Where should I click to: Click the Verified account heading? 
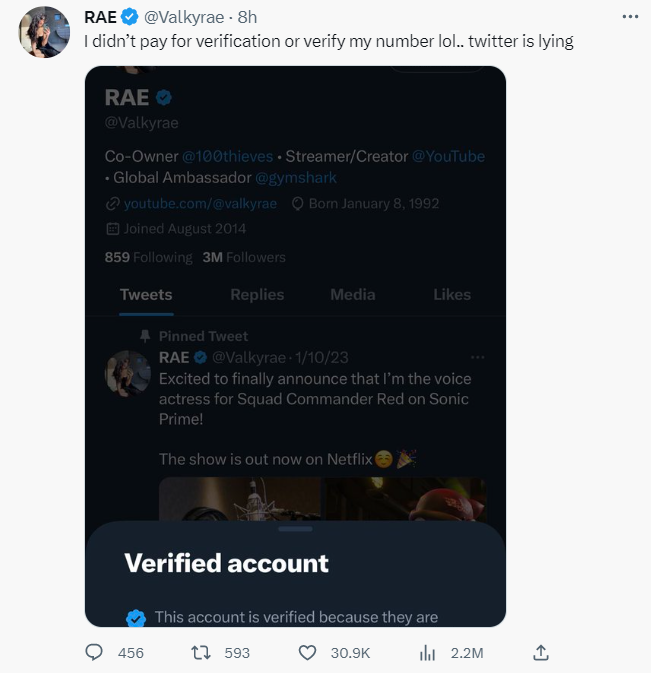[x=226, y=563]
